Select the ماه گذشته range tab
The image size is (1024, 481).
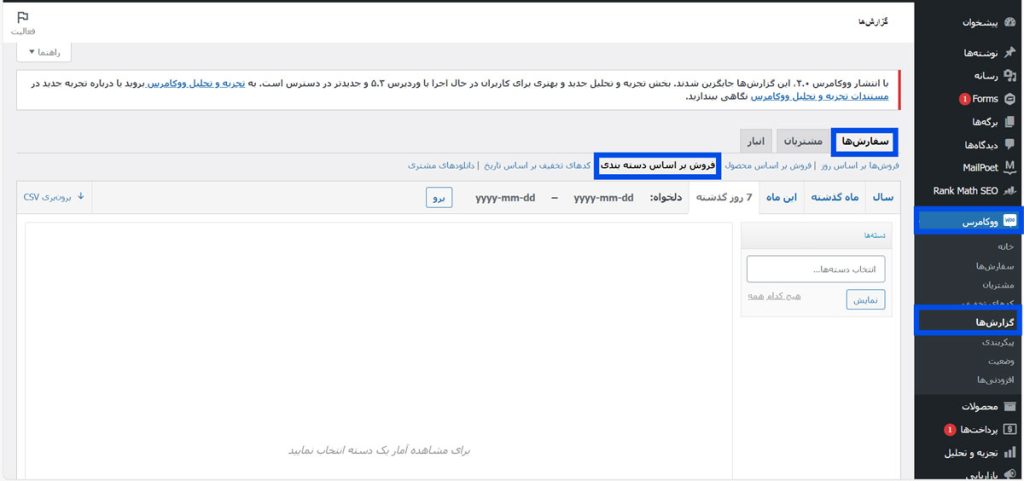click(x=835, y=197)
